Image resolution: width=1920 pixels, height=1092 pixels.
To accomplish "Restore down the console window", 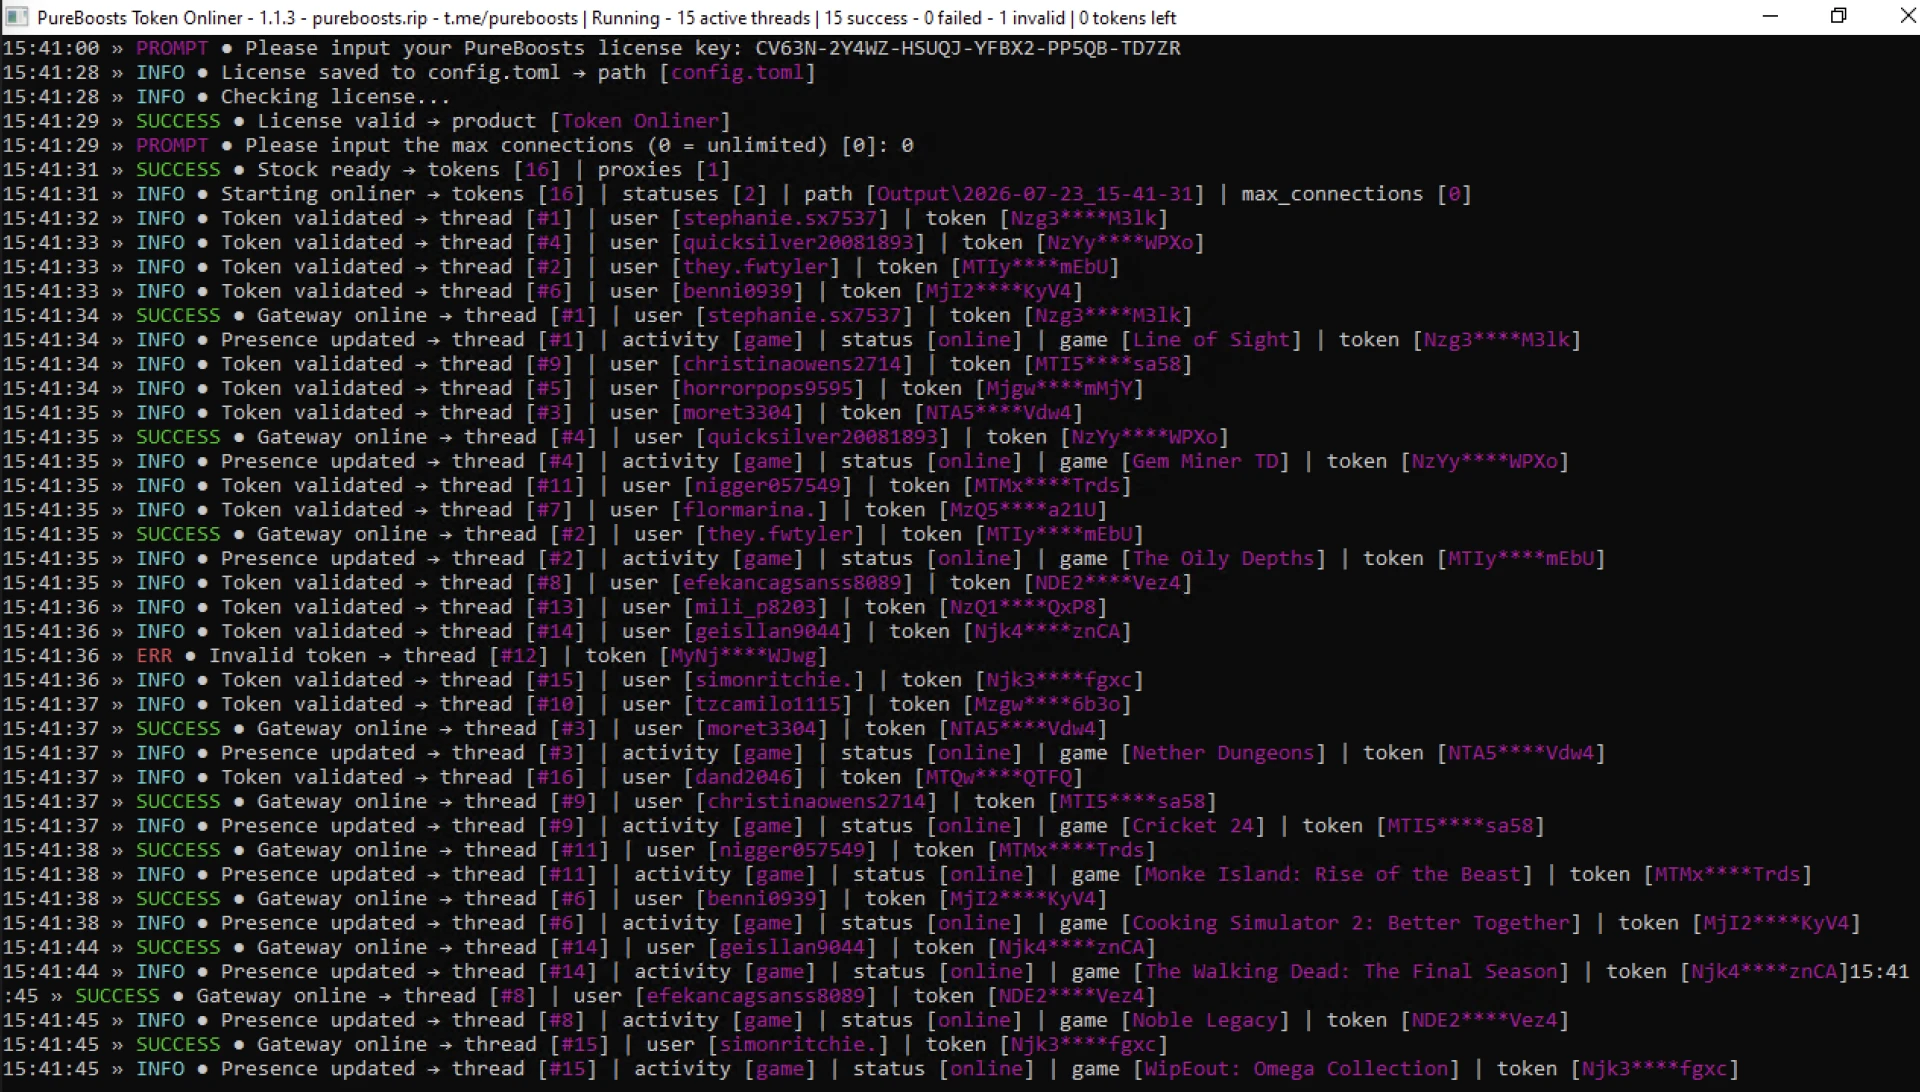I will [x=1838, y=17].
